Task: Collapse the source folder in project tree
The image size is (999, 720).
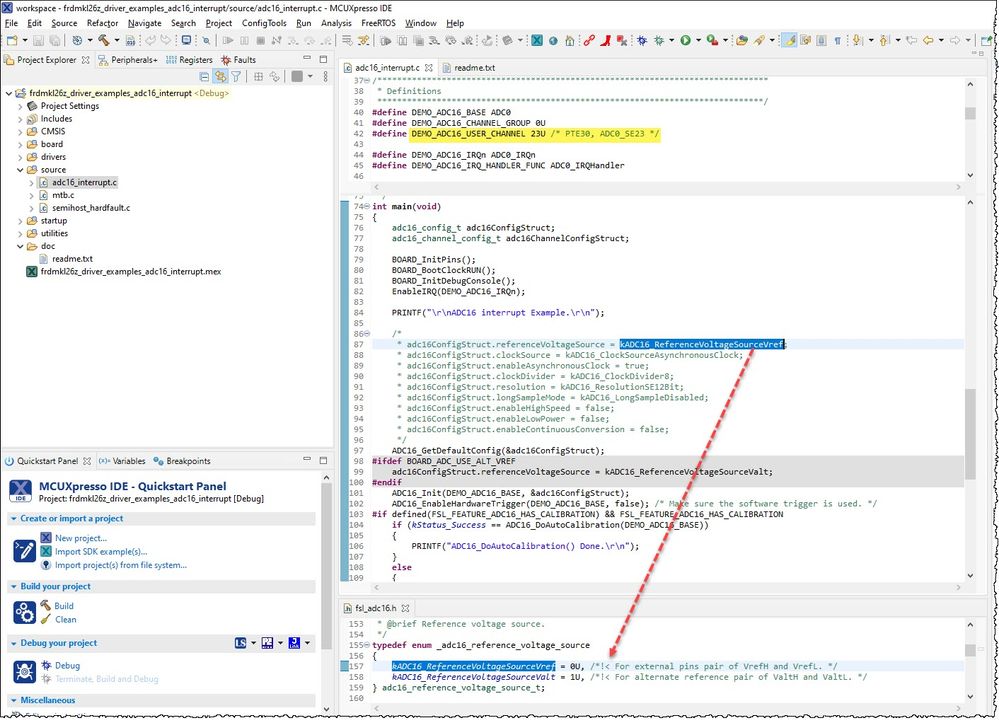Action: click(20, 170)
